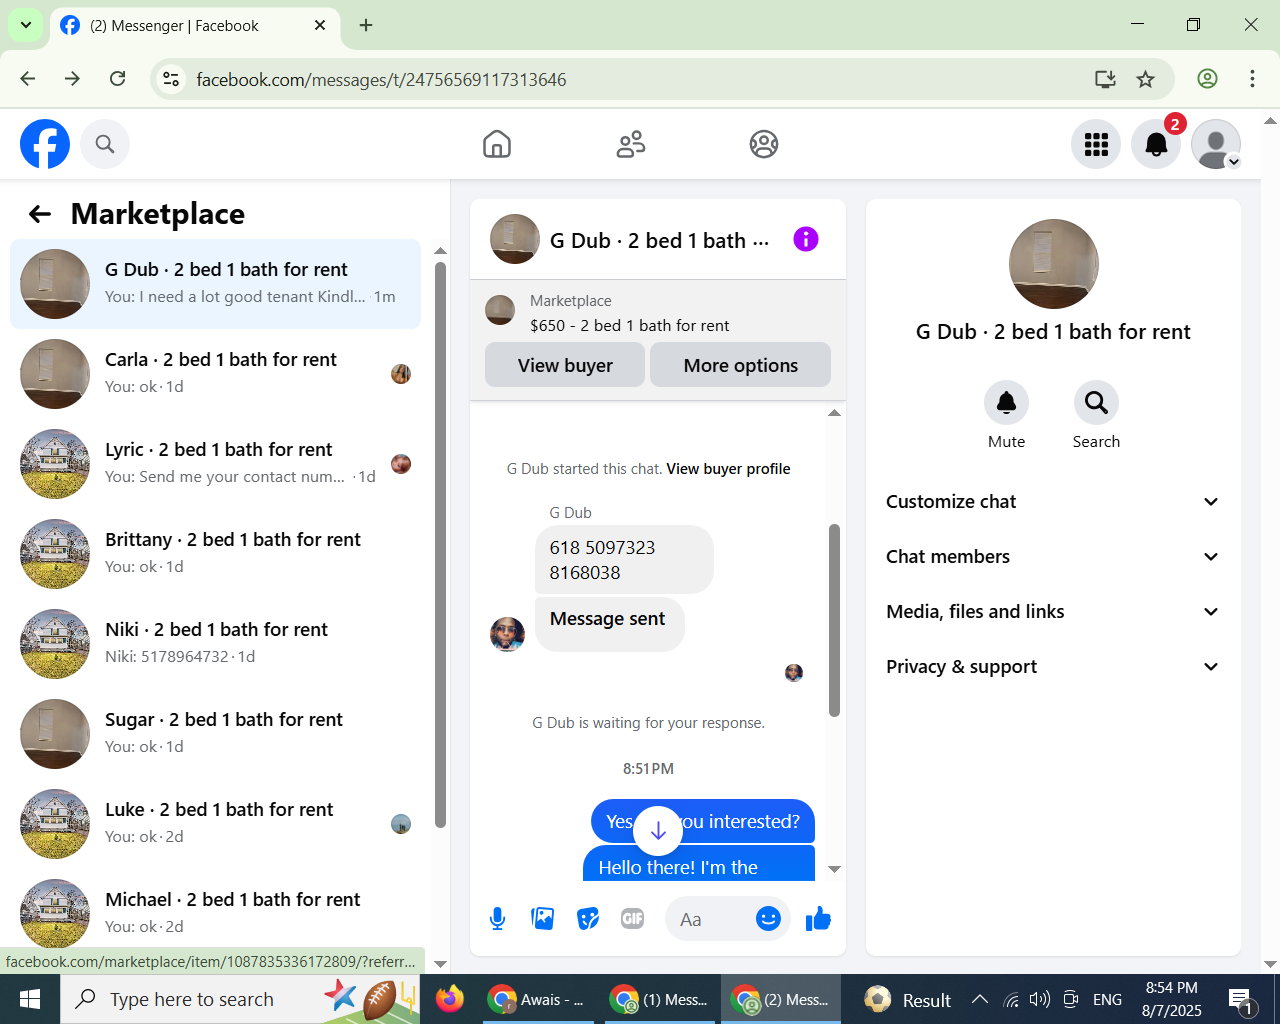Jump to latest message down arrow

click(x=658, y=830)
